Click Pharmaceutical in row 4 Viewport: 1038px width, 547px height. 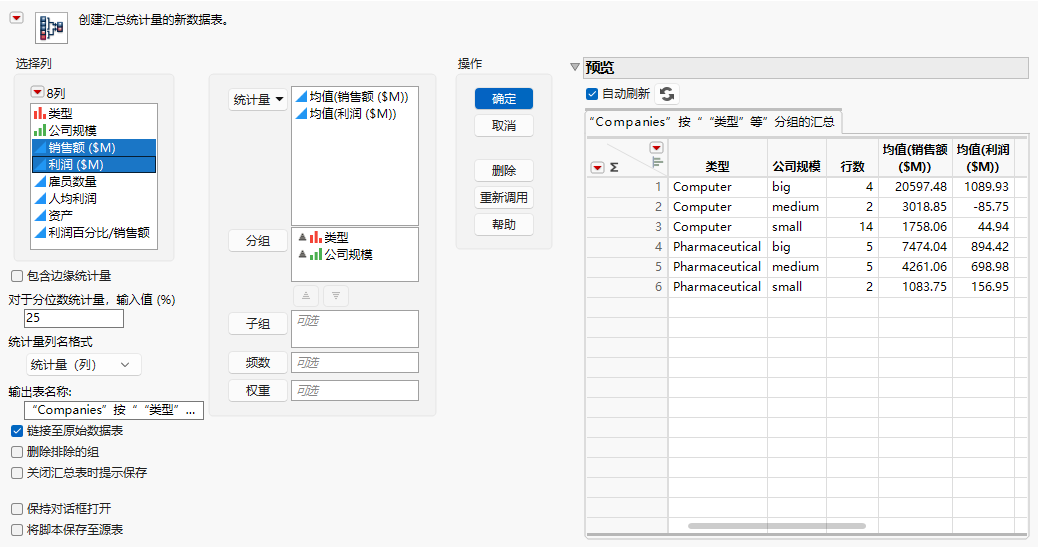pyautogui.click(x=717, y=246)
